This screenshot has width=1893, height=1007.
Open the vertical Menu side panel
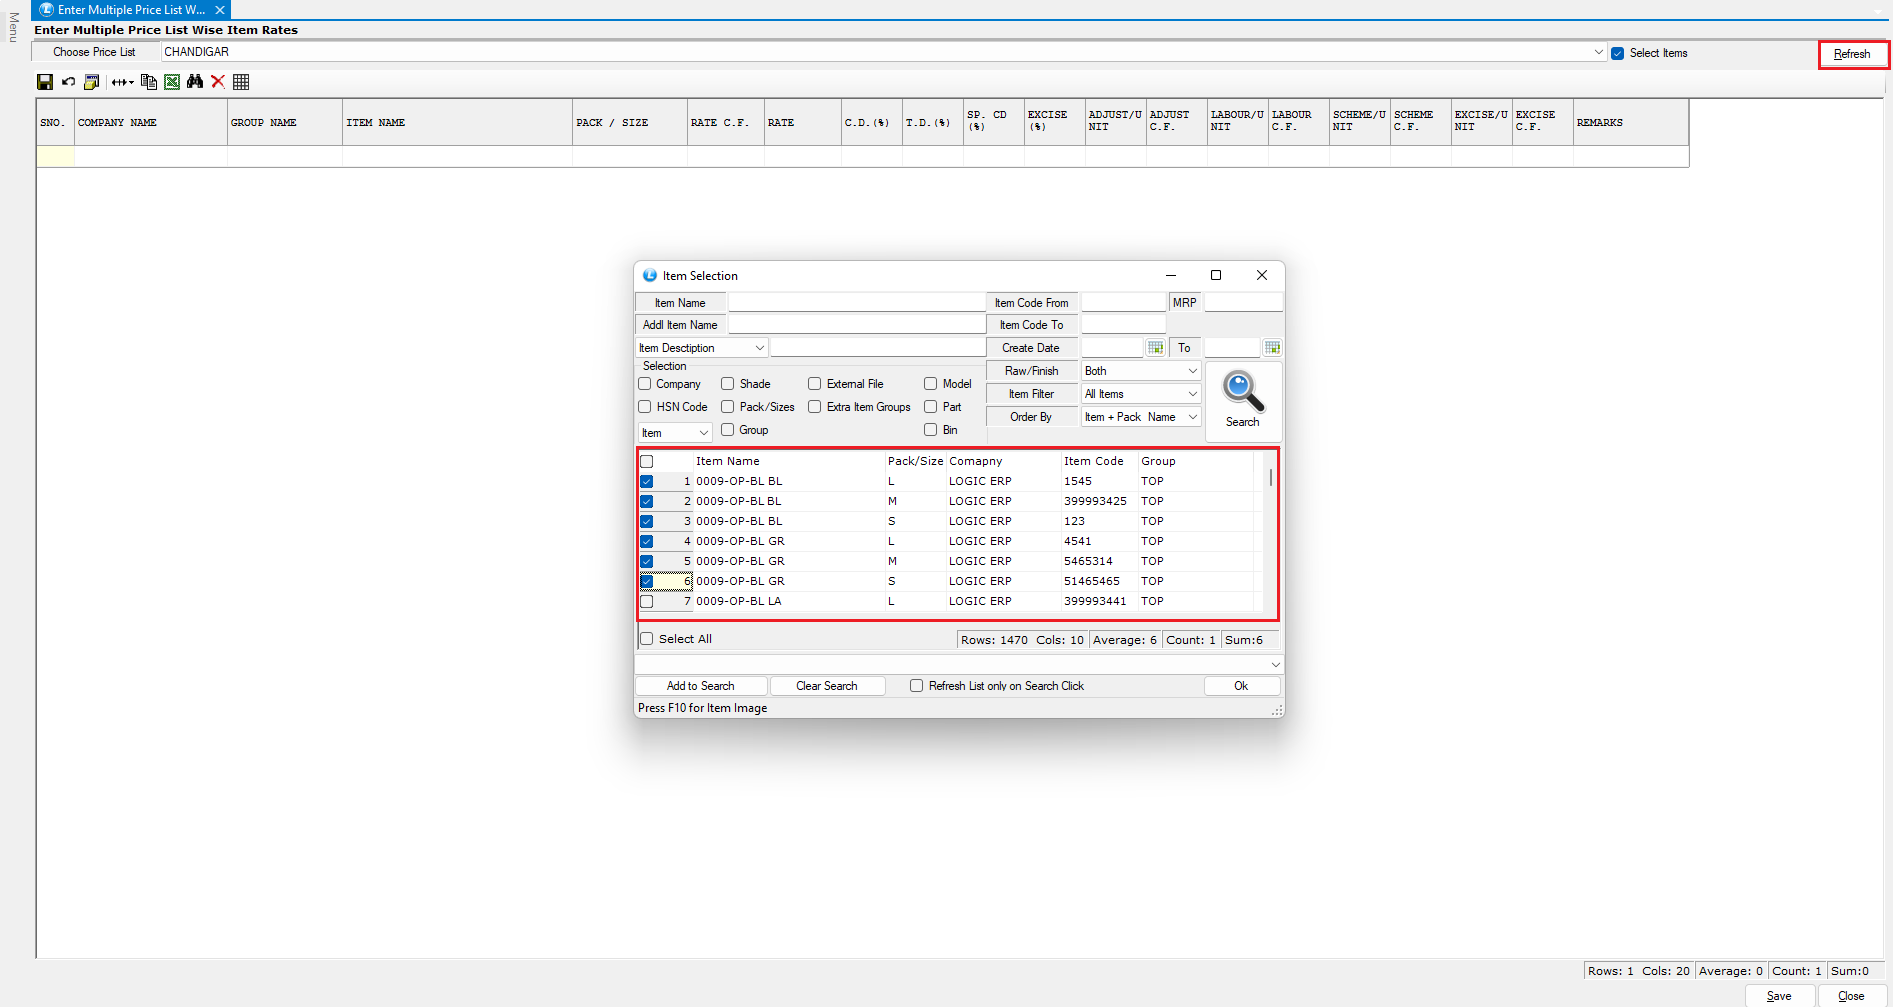13,27
